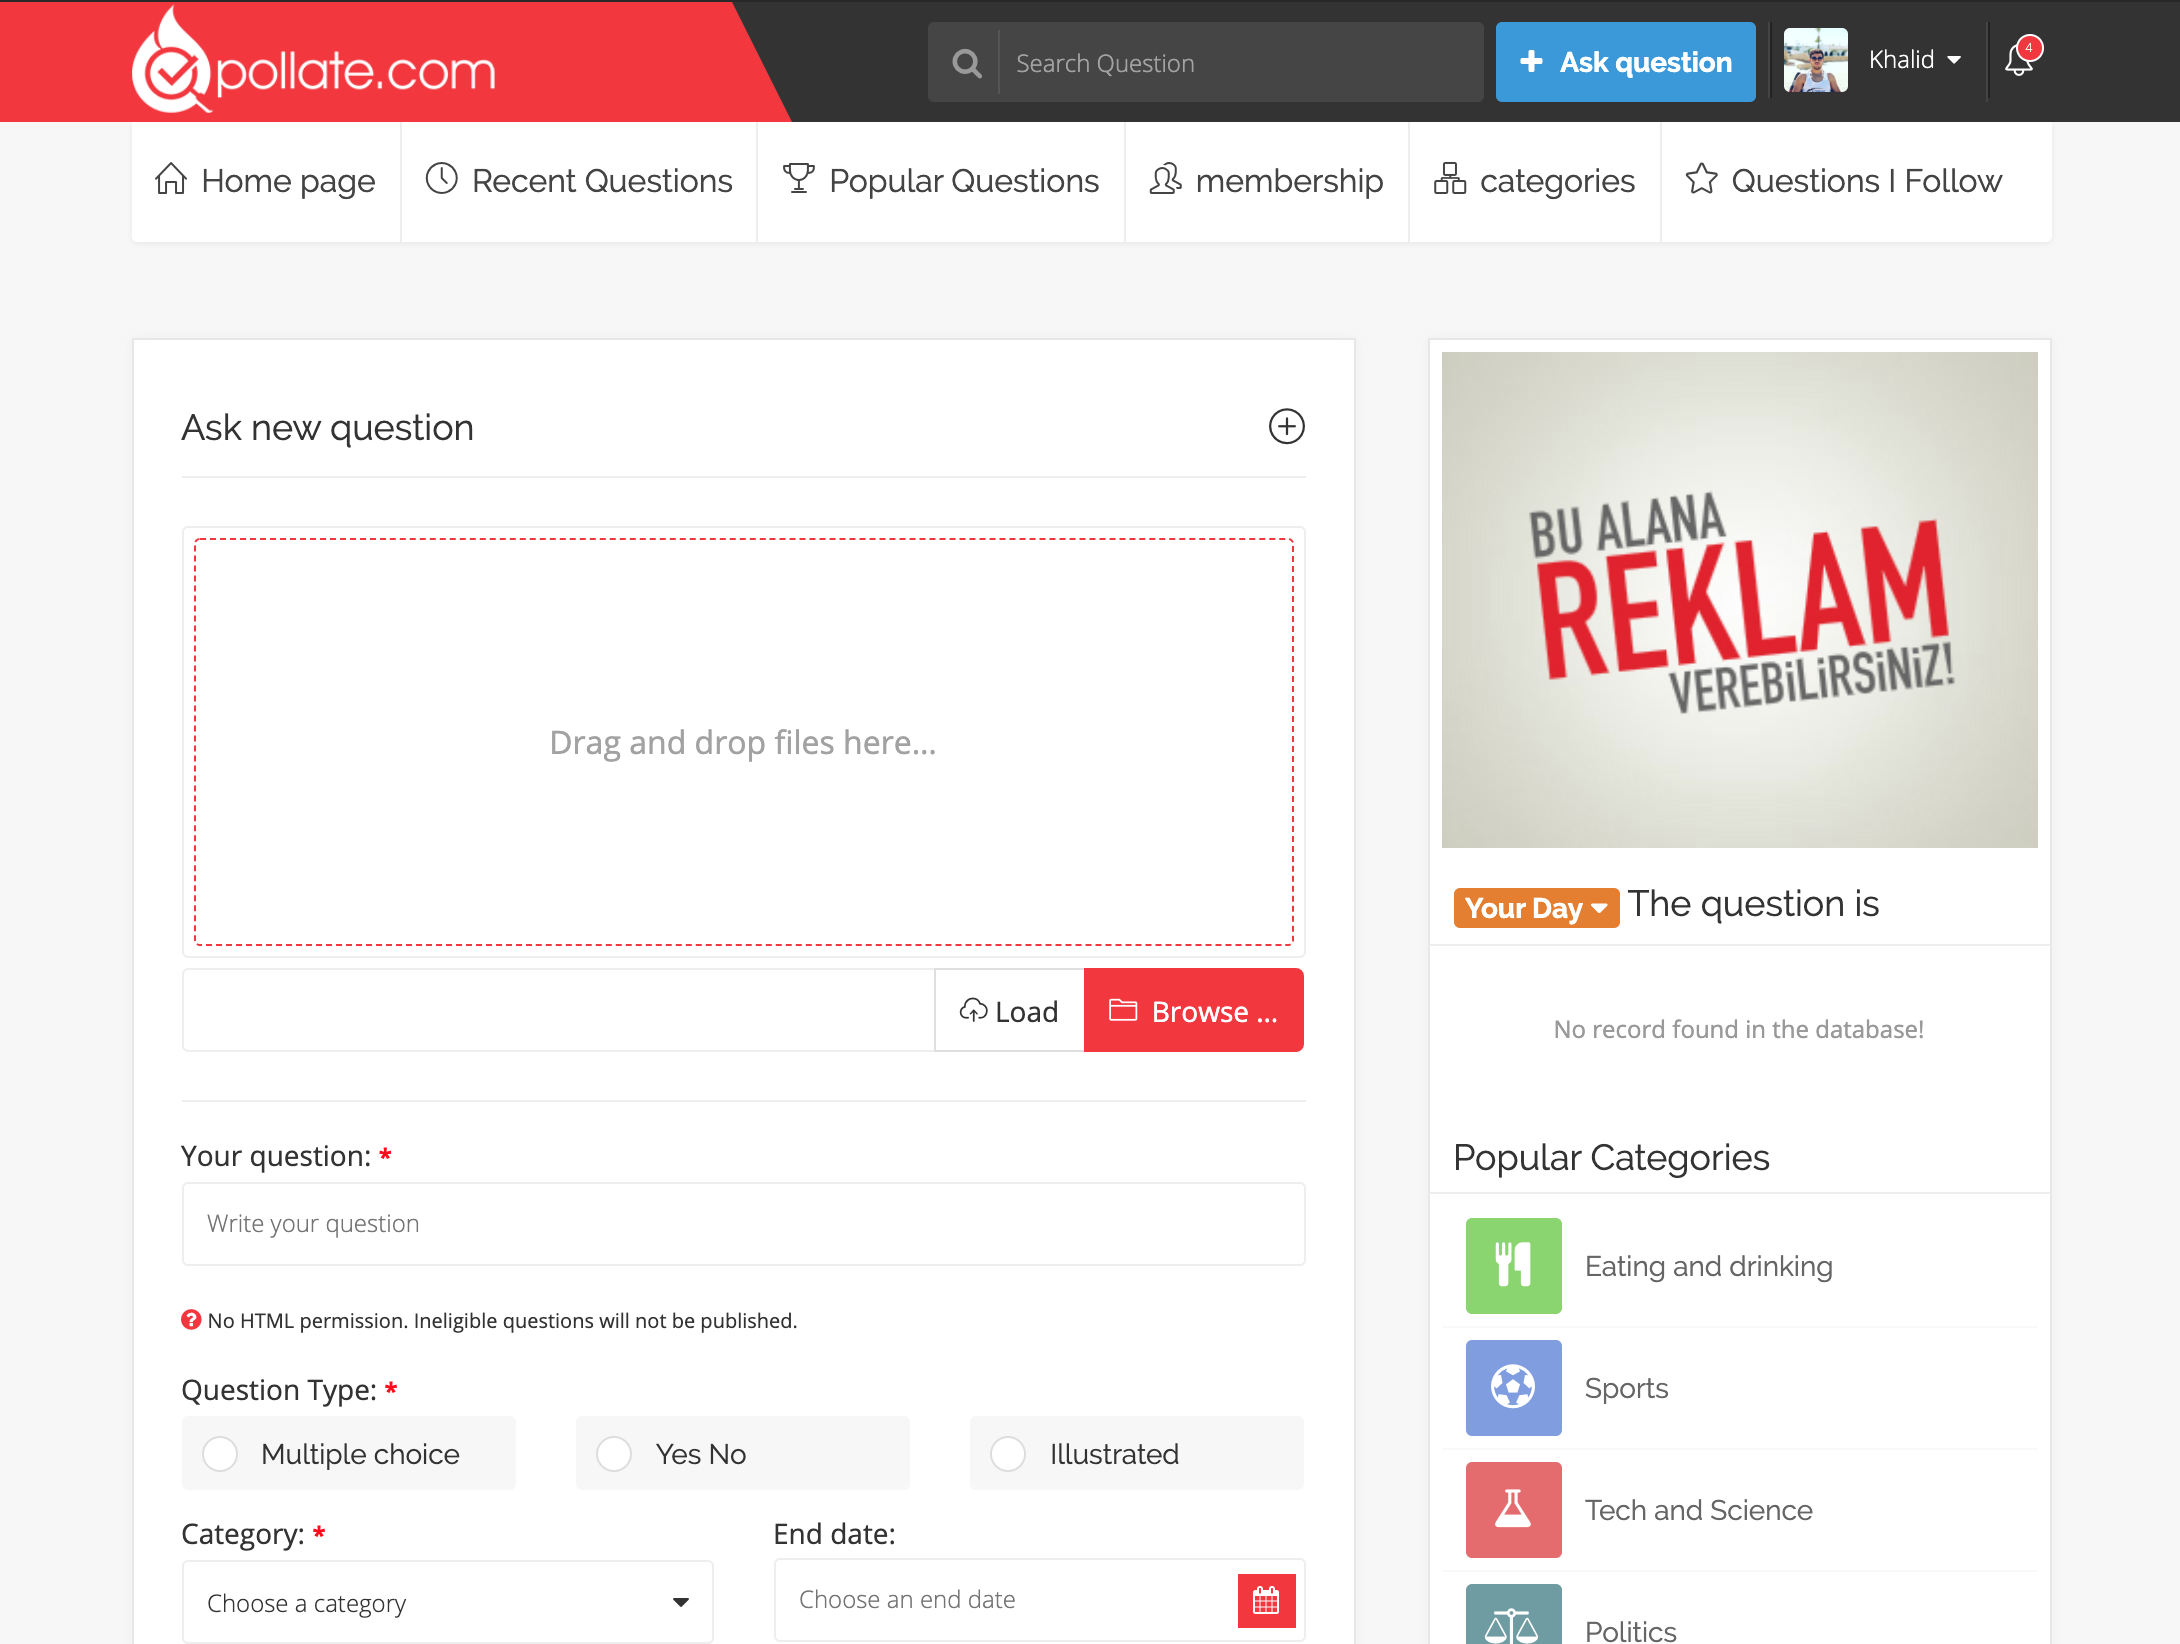Click the blue Ask question button

point(1625,62)
